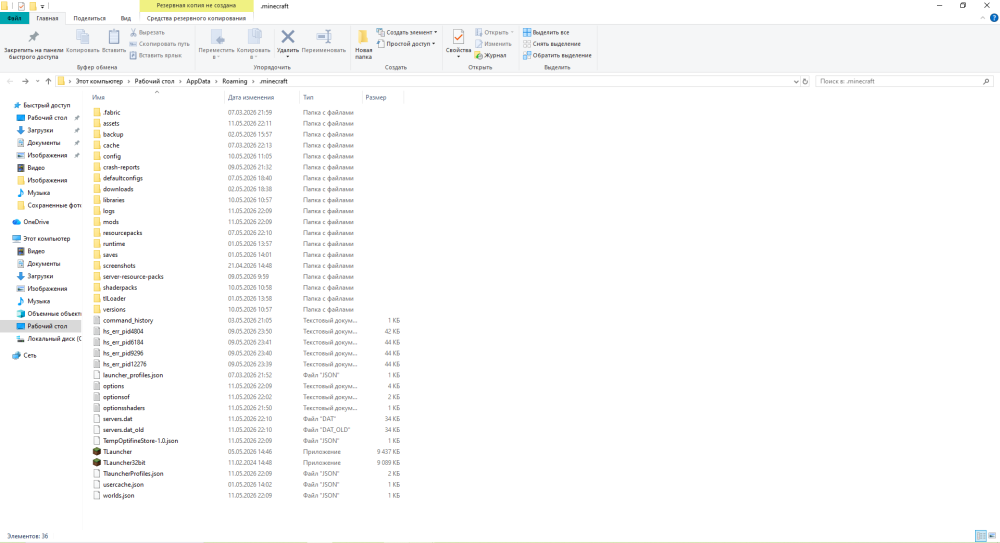The width and height of the screenshot is (1000, 543).
Task: Click Этот компьютер in the address breadcrumb
Action: click(x=99, y=82)
